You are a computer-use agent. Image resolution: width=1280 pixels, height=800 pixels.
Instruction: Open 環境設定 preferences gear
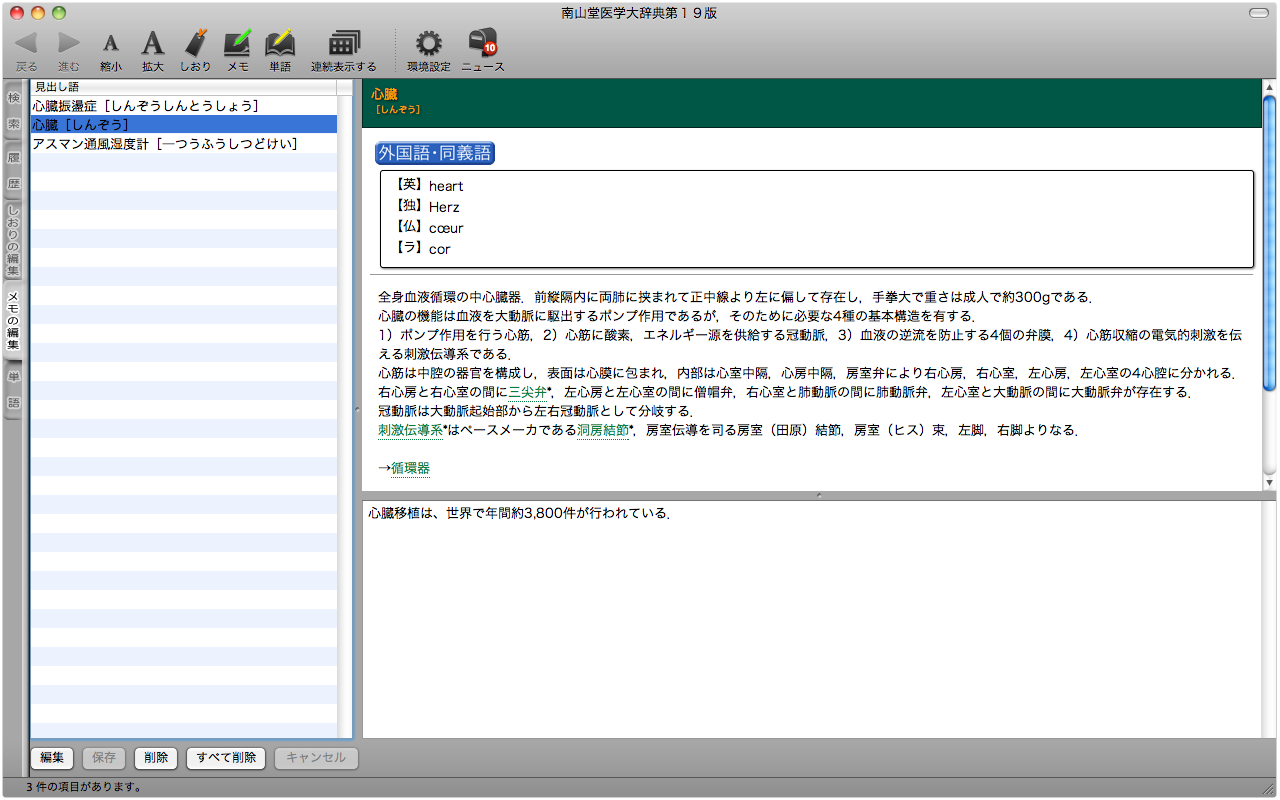click(429, 43)
